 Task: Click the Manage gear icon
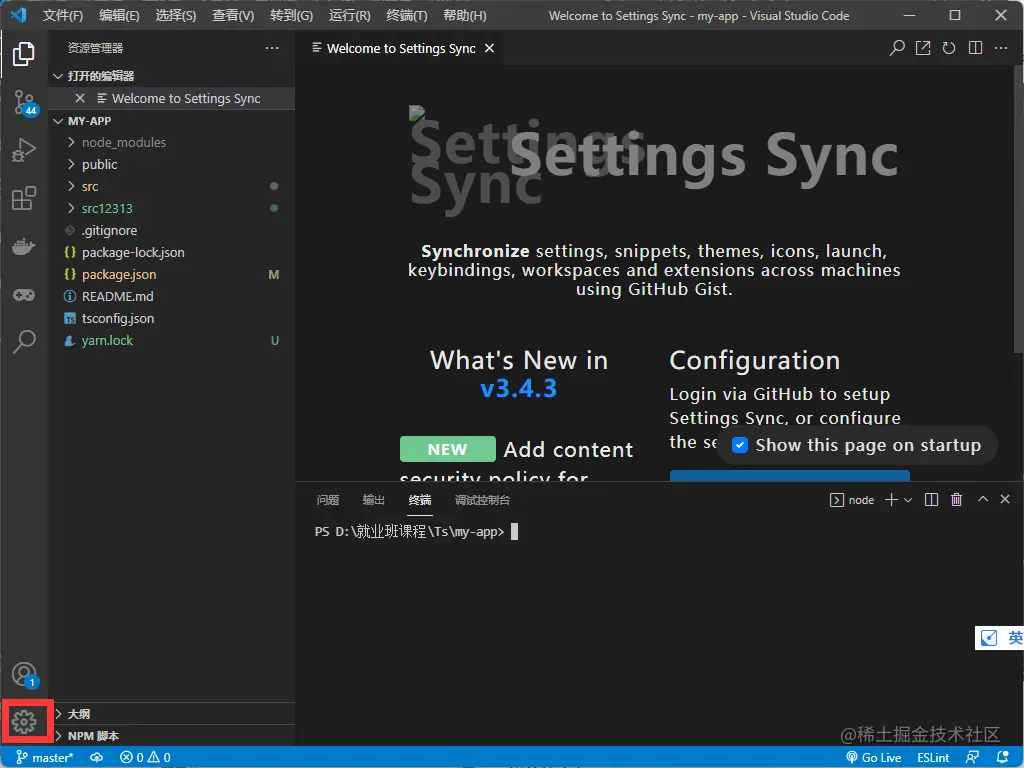(x=24, y=722)
